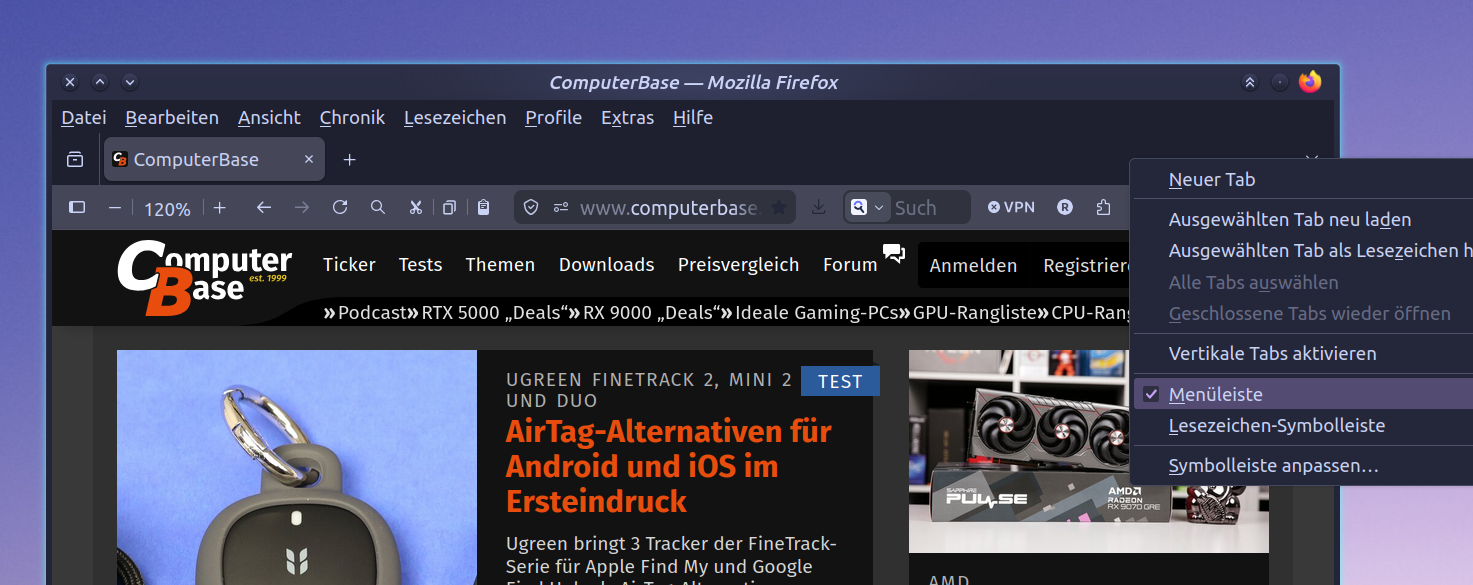Viewport: 1473px width, 585px height.
Task: Reset zoom via the 120% label
Action: click(x=167, y=209)
